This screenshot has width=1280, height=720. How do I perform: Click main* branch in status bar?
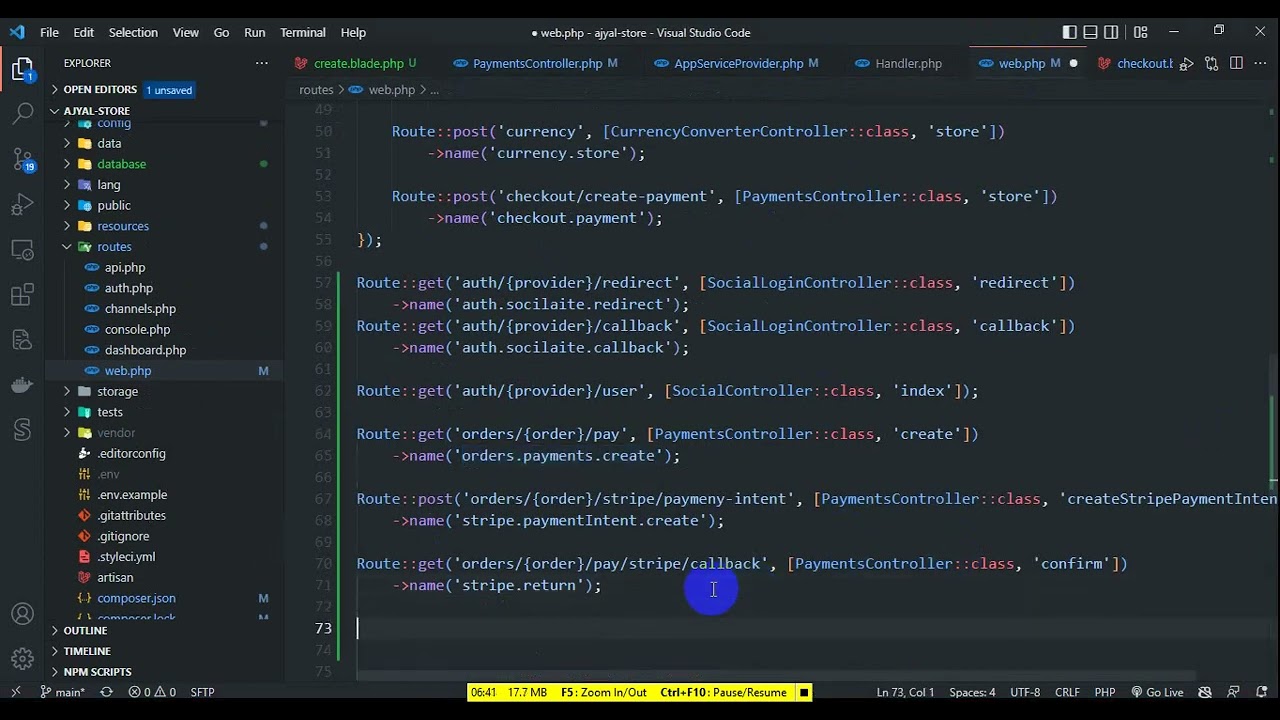point(62,692)
